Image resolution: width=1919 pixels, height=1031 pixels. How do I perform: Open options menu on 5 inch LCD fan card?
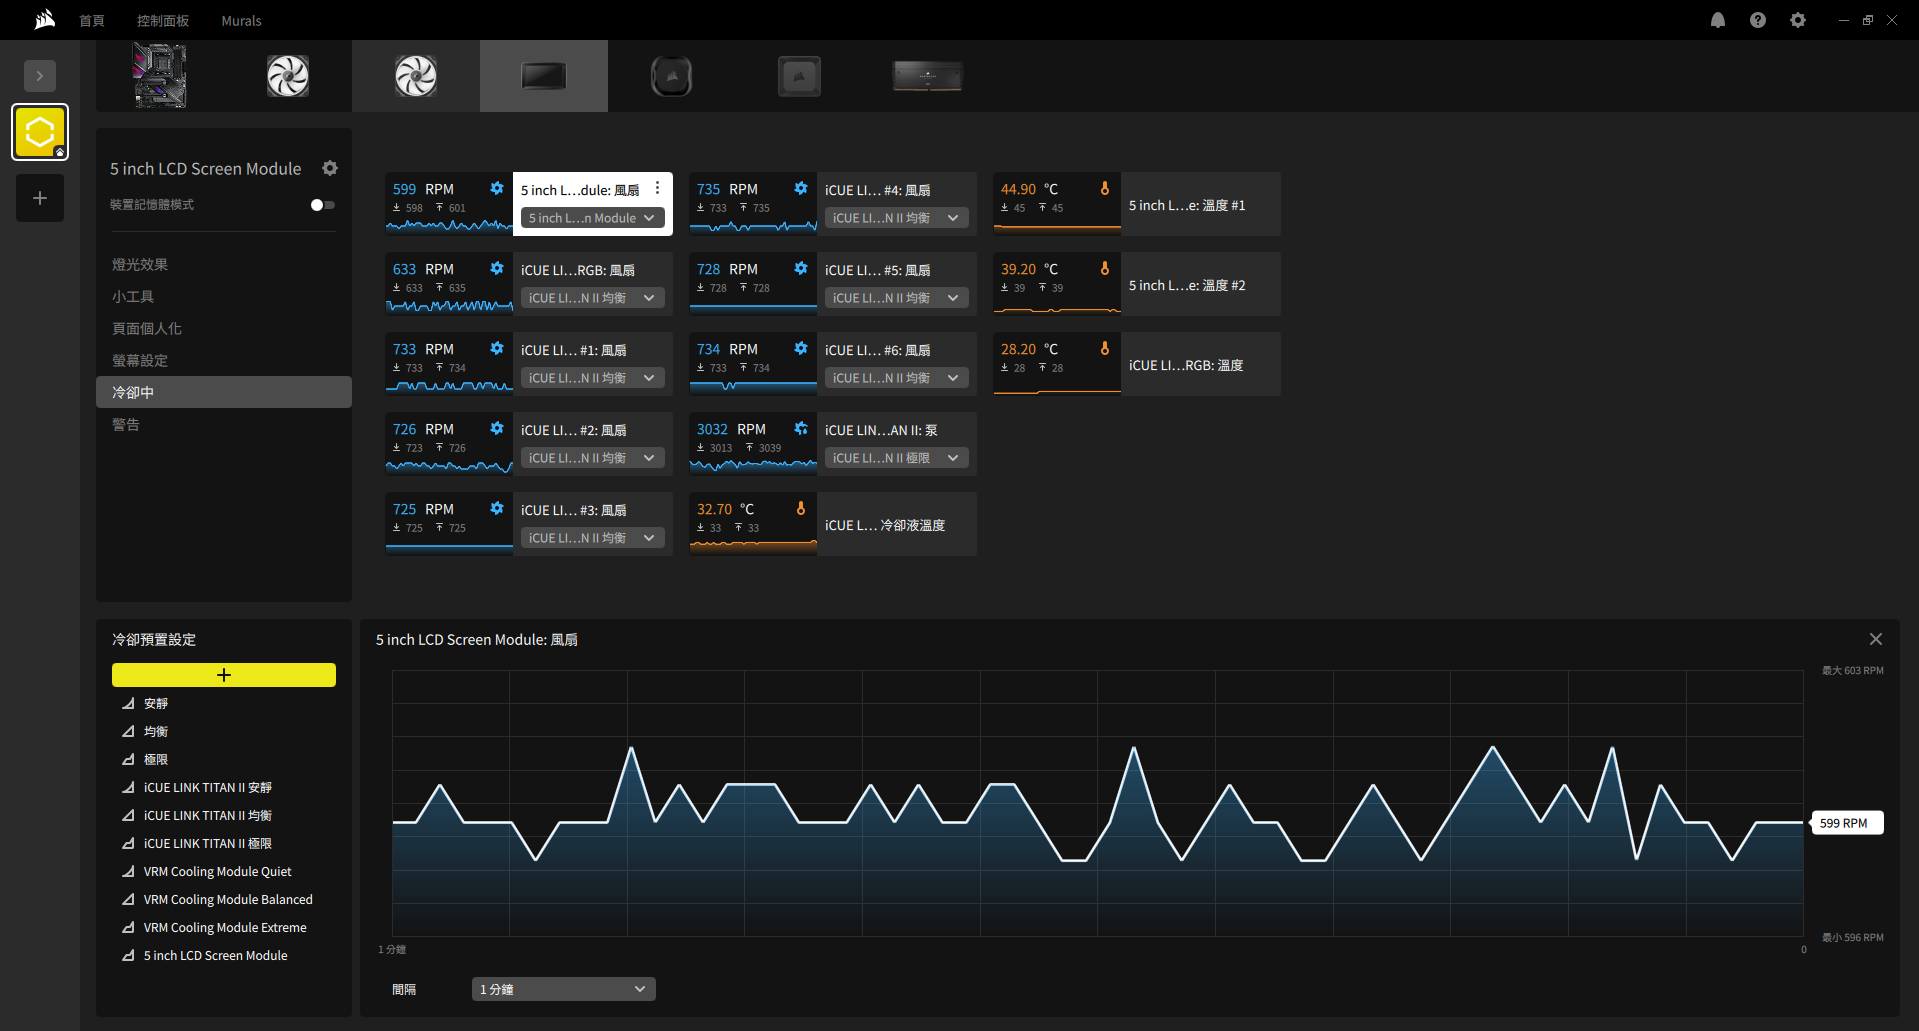pos(657,188)
